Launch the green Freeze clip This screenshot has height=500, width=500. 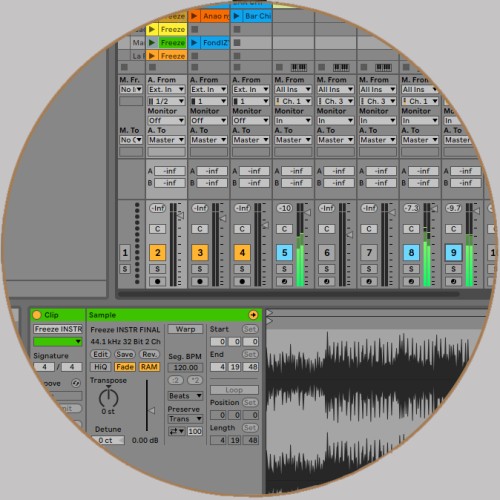tap(152, 43)
